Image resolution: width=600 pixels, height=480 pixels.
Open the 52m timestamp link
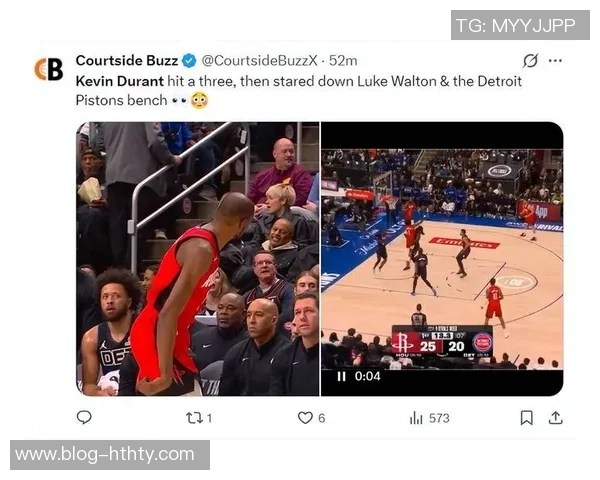tap(343, 60)
